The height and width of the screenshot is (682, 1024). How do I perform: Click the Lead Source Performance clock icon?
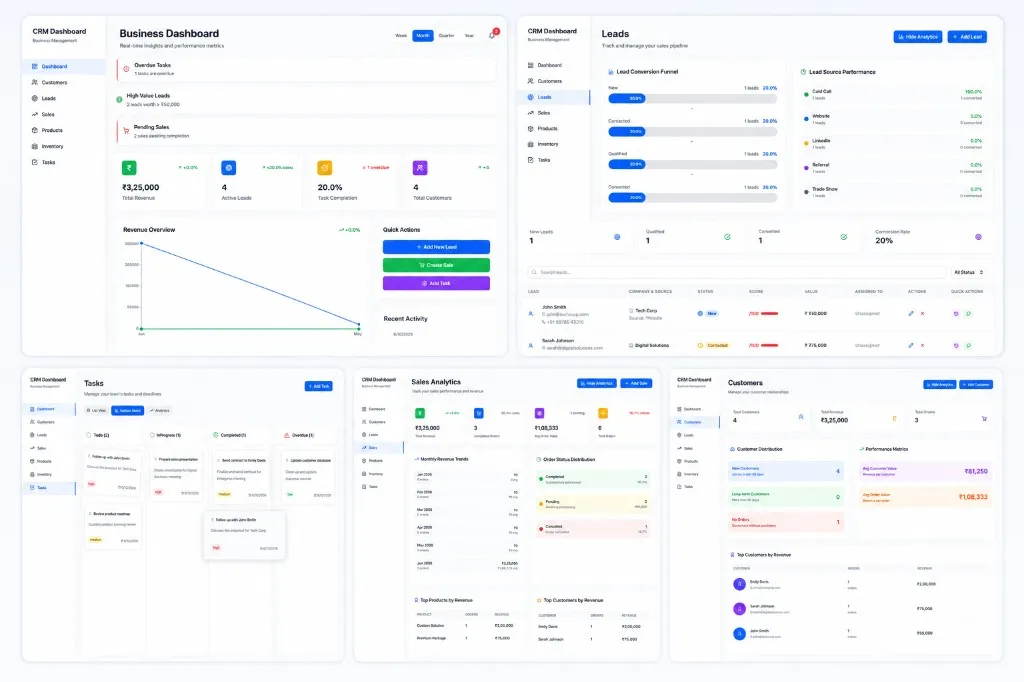point(803,72)
